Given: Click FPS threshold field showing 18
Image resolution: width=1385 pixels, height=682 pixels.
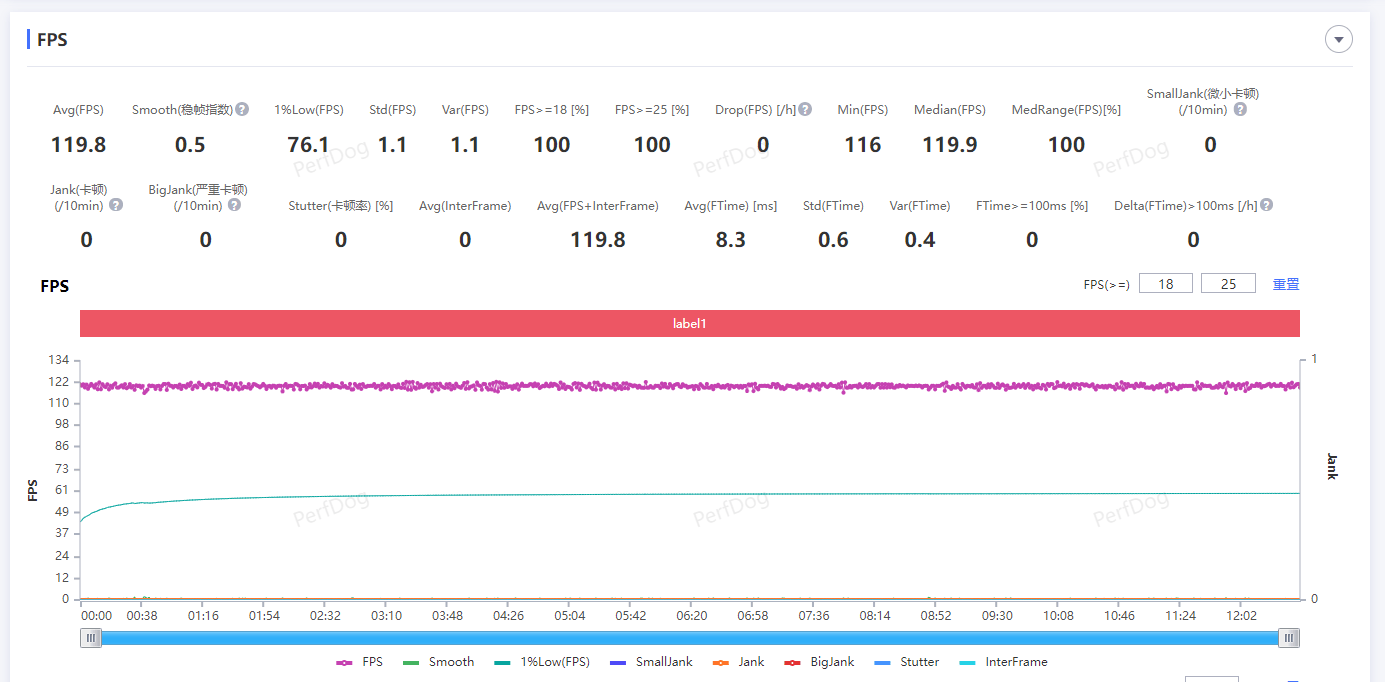Looking at the screenshot, I should point(1165,284).
